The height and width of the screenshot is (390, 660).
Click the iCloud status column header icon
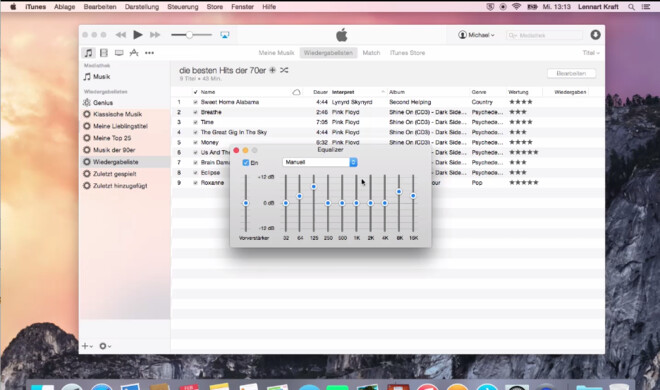(296, 92)
